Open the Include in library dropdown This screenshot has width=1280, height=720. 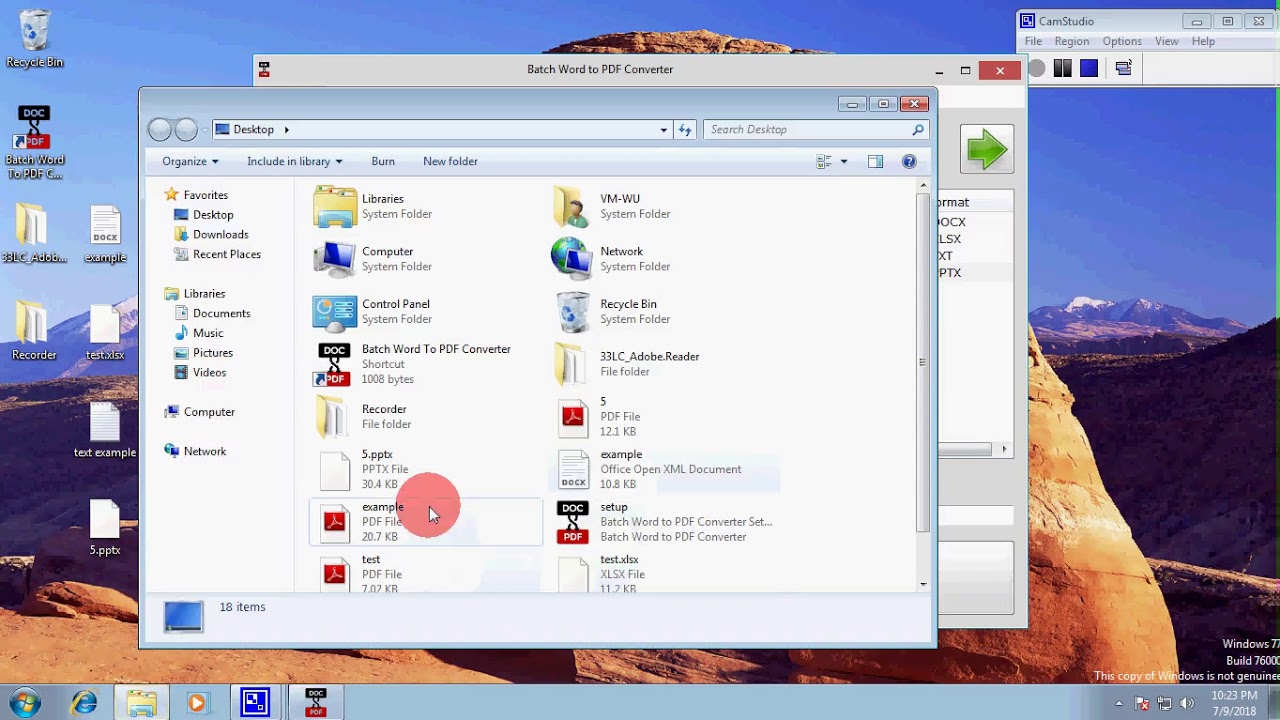coord(295,161)
